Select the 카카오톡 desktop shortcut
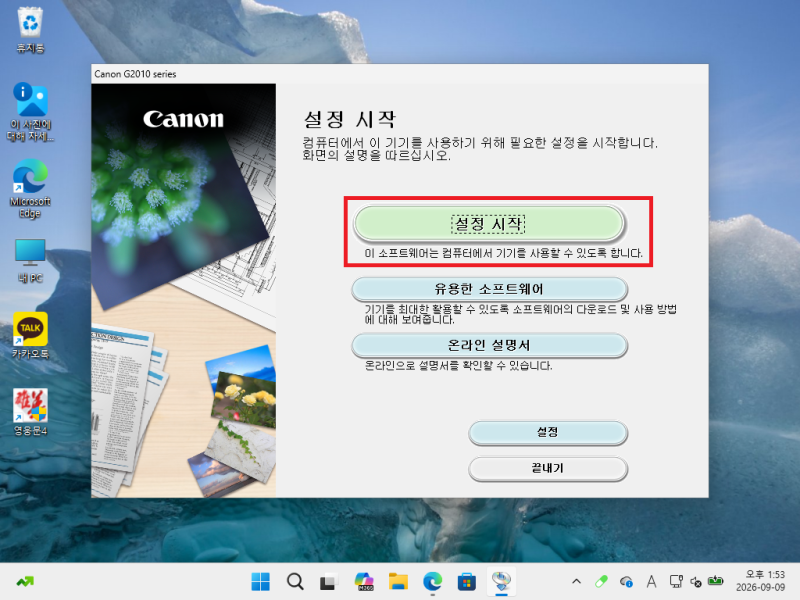The height and width of the screenshot is (600, 800). [x=30, y=335]
